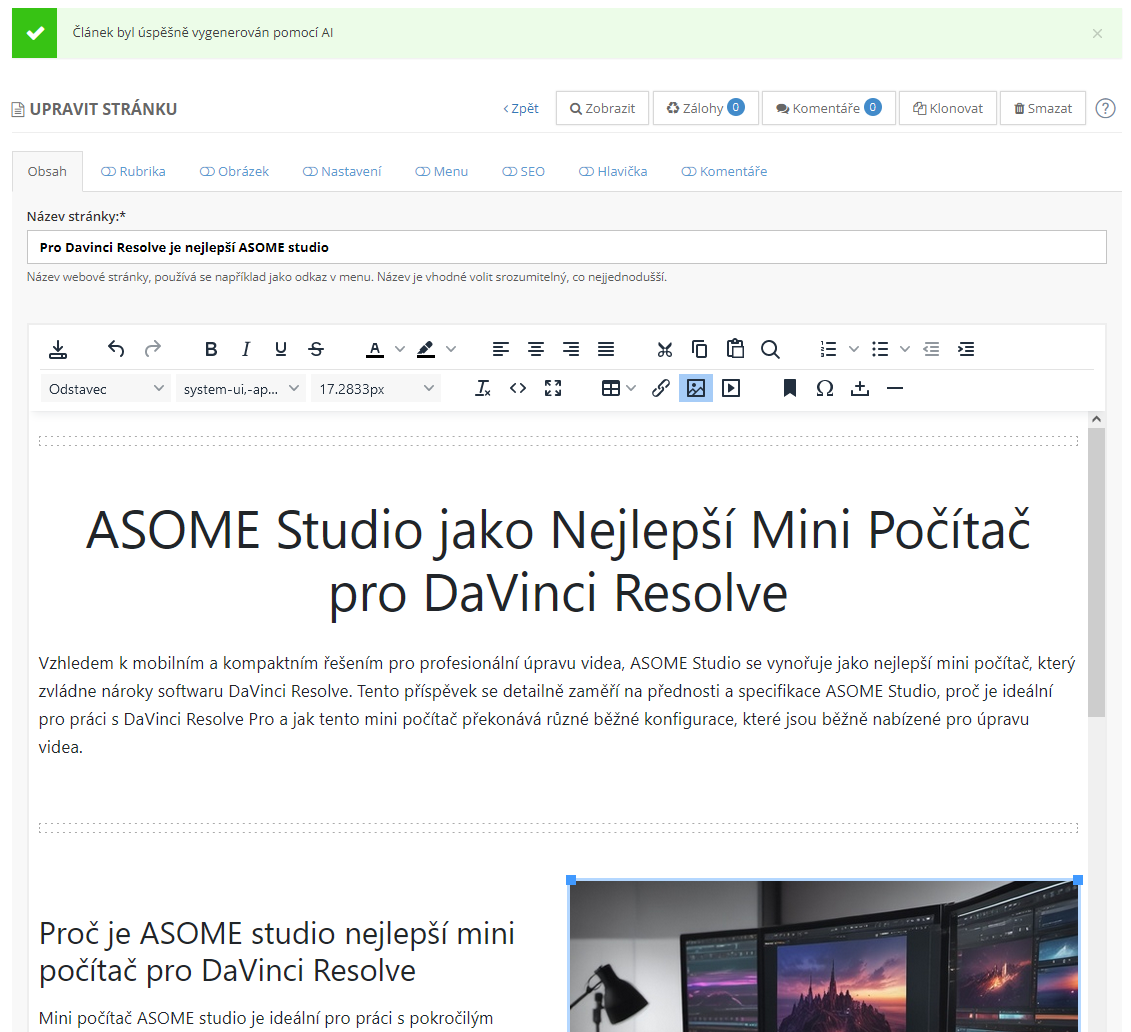The width and height of the screenshot is (1131, 1032).
Task: Click the Název stránky input field
Action: pyautogui.click(x=566, y=247)
